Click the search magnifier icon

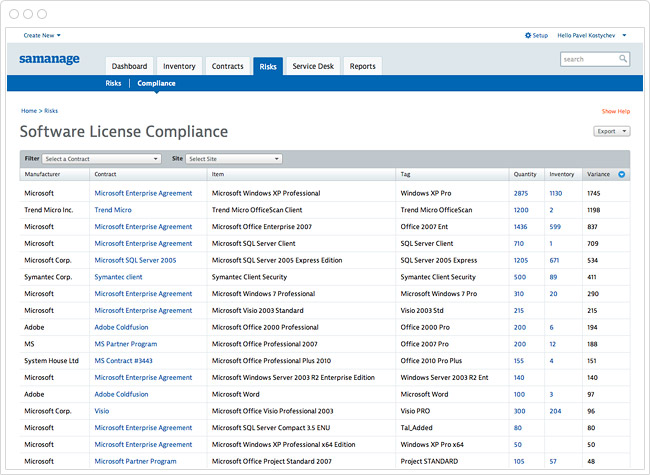coord(623,59)
